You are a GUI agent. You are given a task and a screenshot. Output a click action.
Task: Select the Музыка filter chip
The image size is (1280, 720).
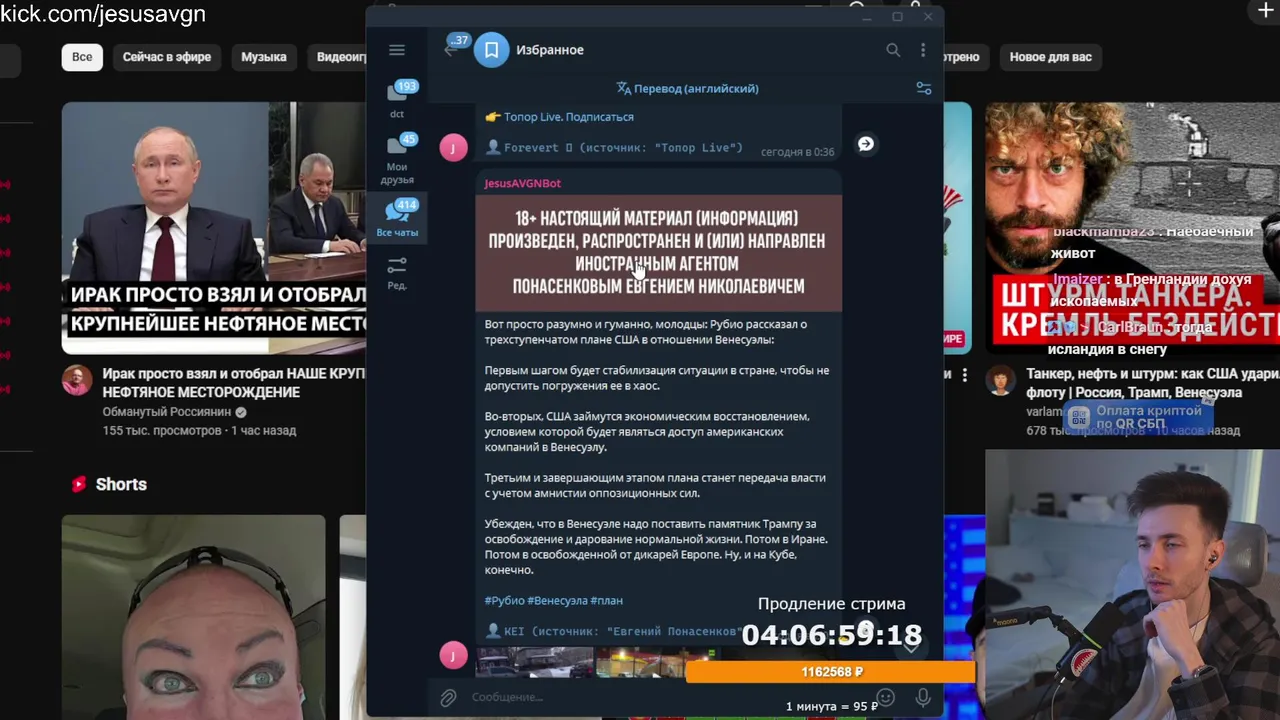[x=263, y=57]
